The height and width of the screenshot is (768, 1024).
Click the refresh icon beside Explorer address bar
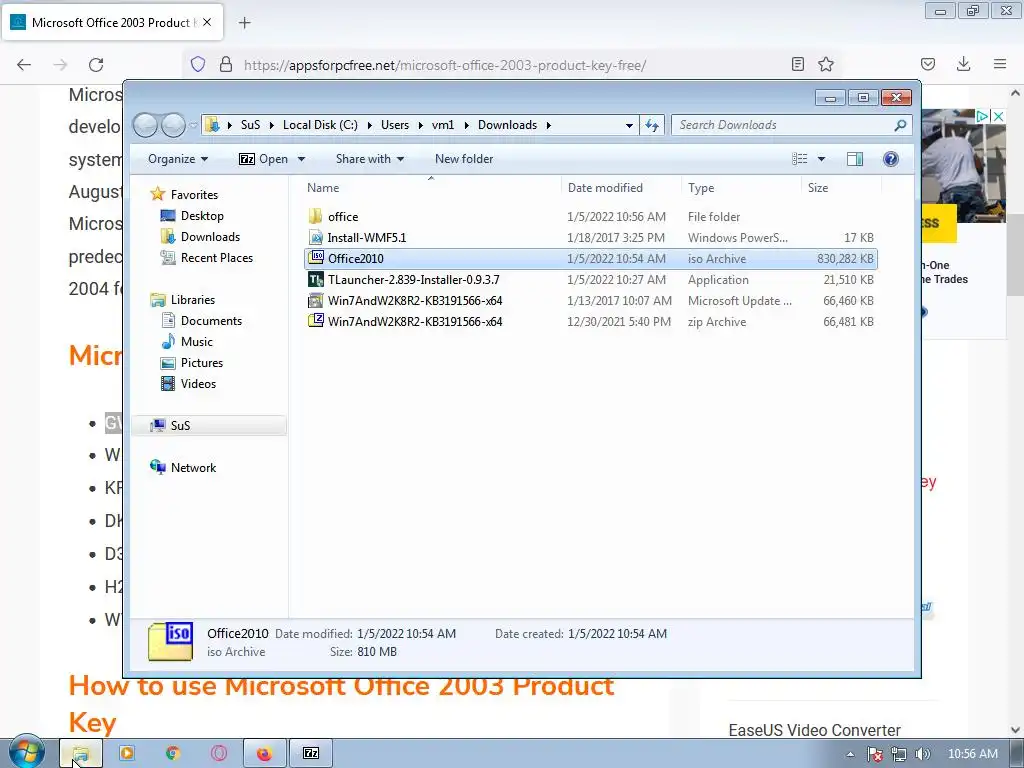pos(652,125)
